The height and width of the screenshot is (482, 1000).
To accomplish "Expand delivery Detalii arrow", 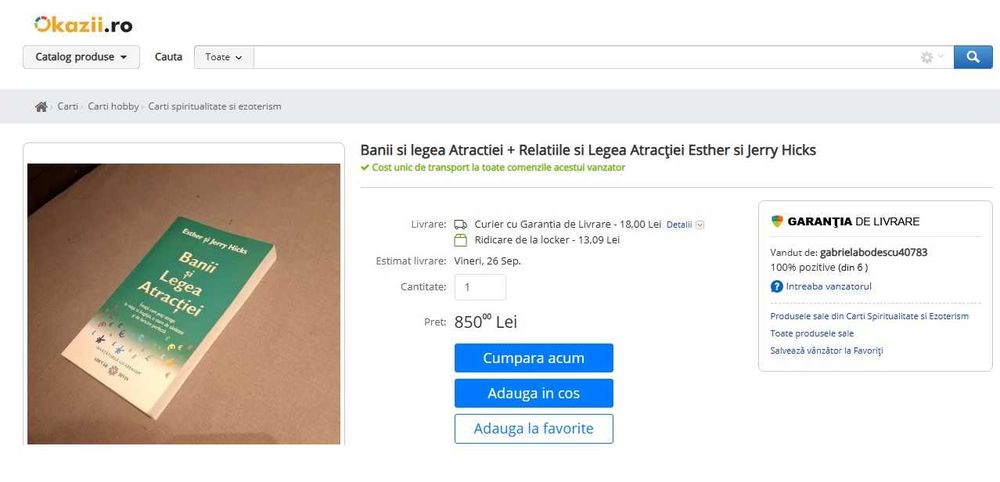I will pos(700,224).
